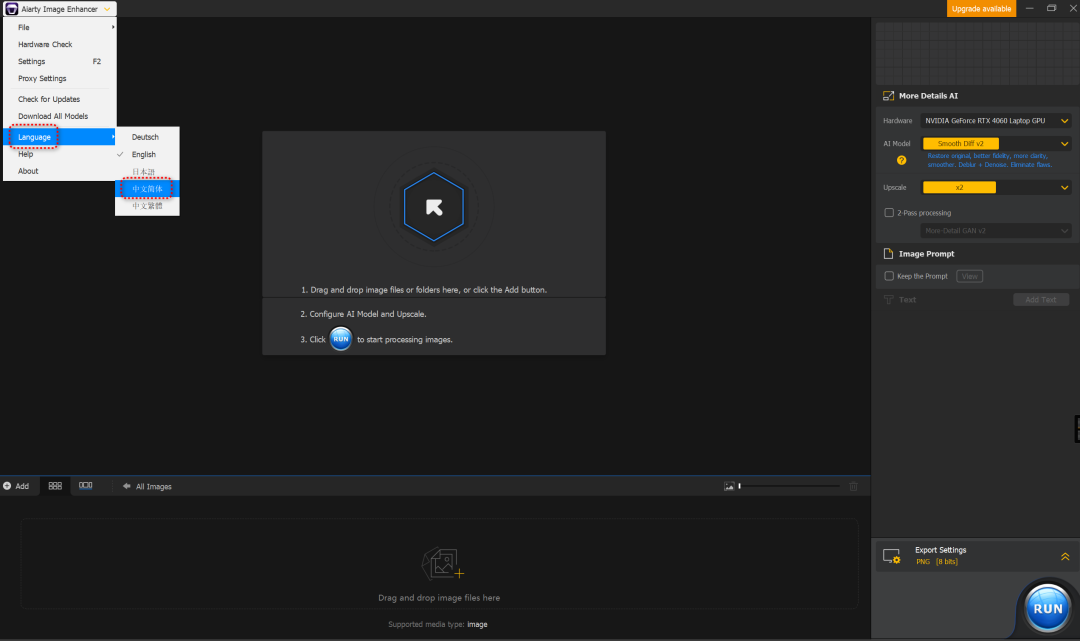Collapse the main menu dropdown arrow
This screenshot has height=641, width=1080.
click(107, 9)
